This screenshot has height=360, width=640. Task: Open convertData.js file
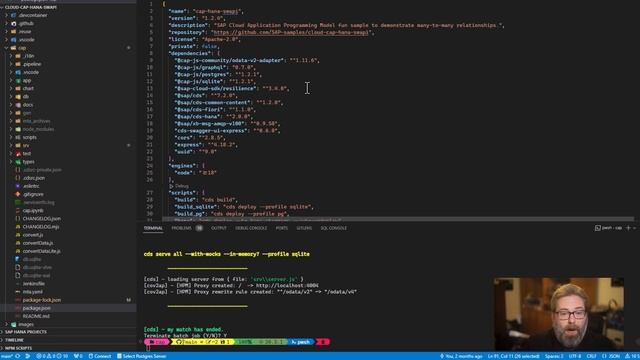tap(38, 243)
